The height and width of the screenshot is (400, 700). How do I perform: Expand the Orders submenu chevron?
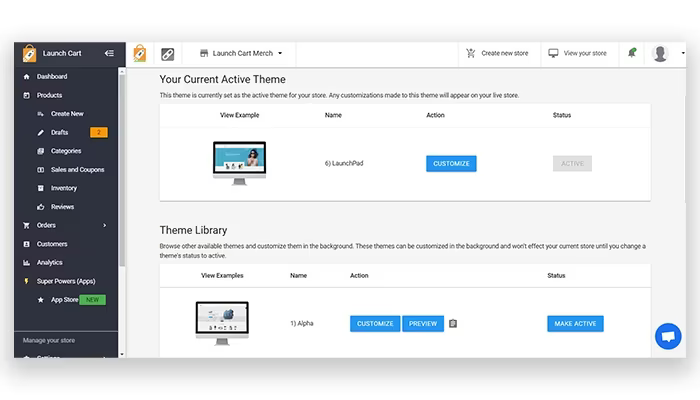pos(104,225)
